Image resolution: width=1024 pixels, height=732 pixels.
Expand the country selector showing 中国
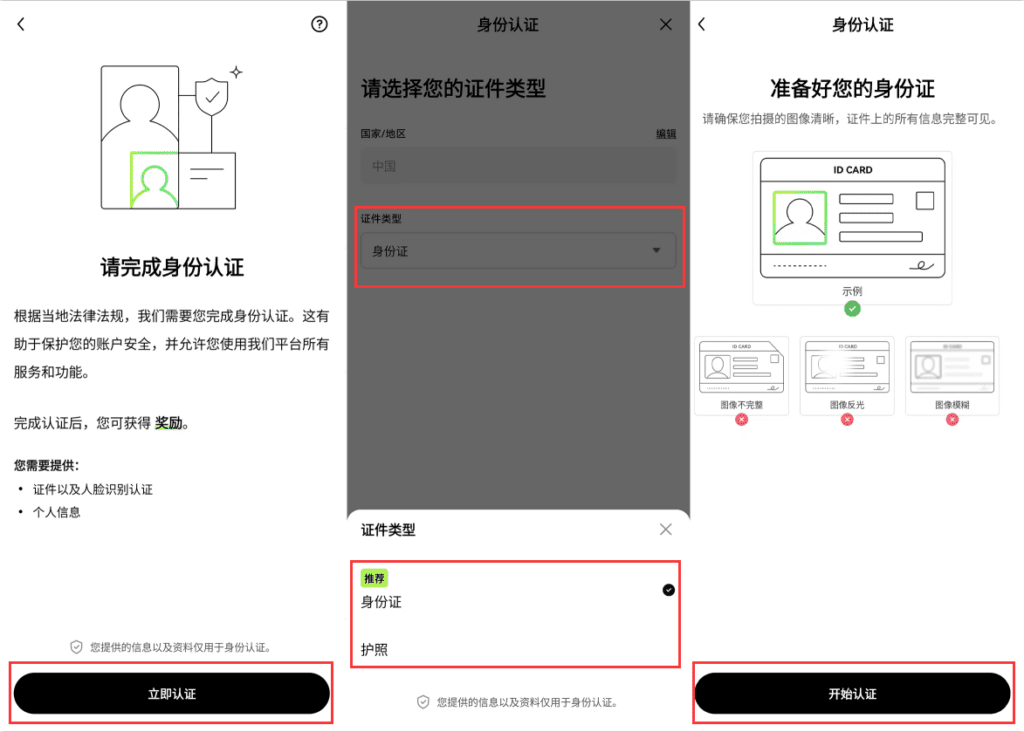518,166
